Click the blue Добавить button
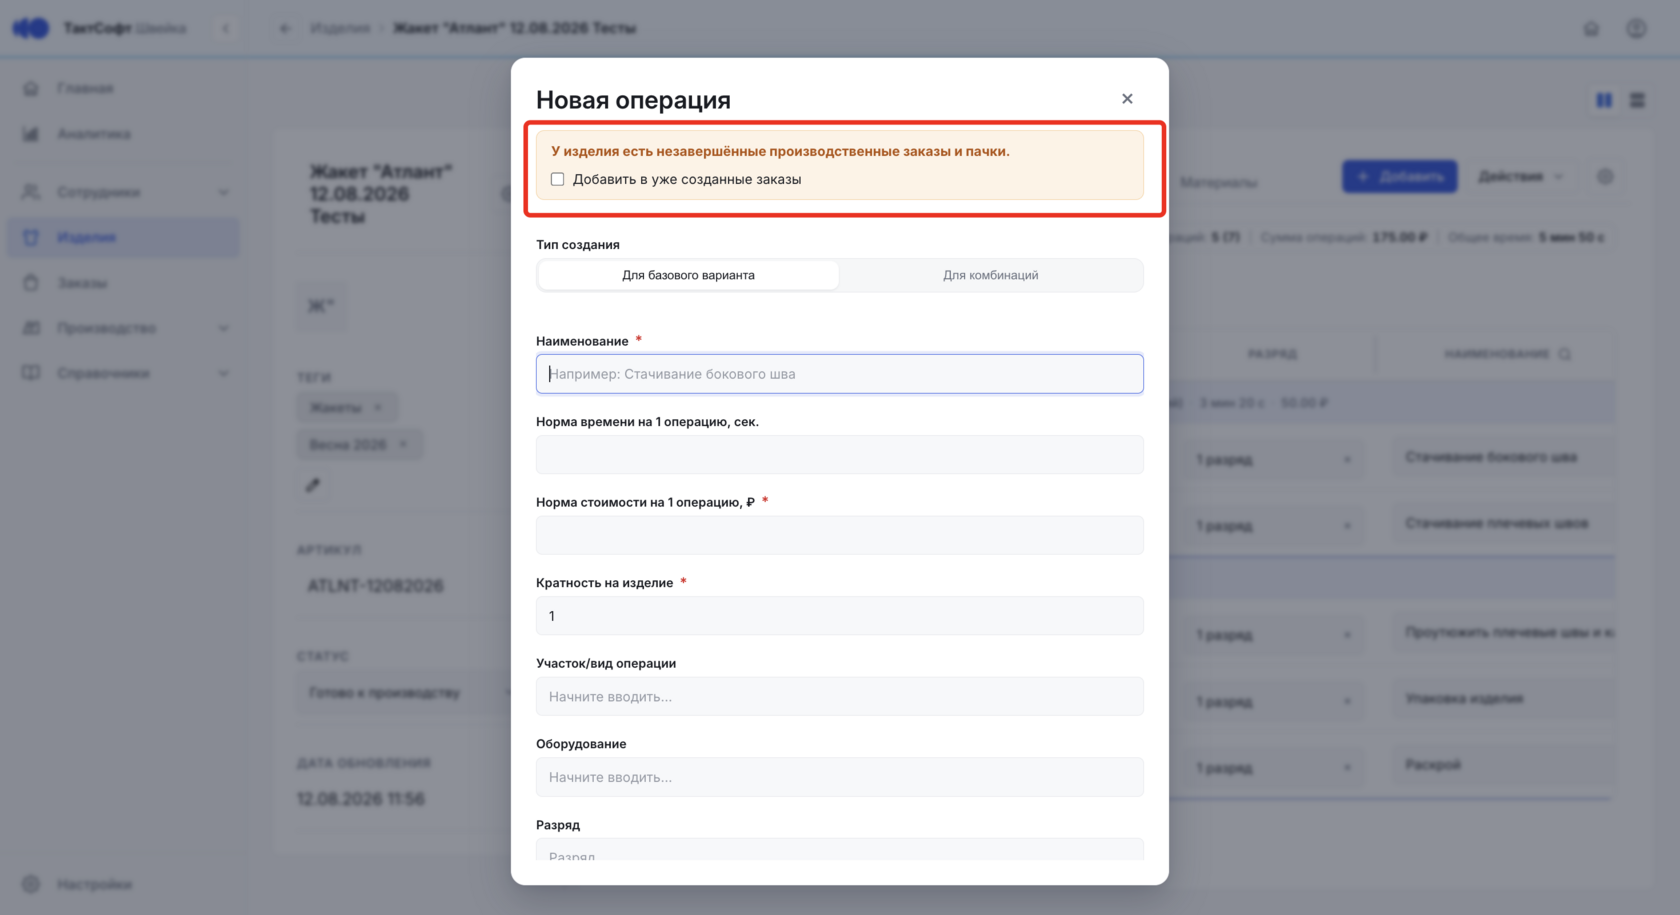The image size is (1680, 915). [1399, 176]
